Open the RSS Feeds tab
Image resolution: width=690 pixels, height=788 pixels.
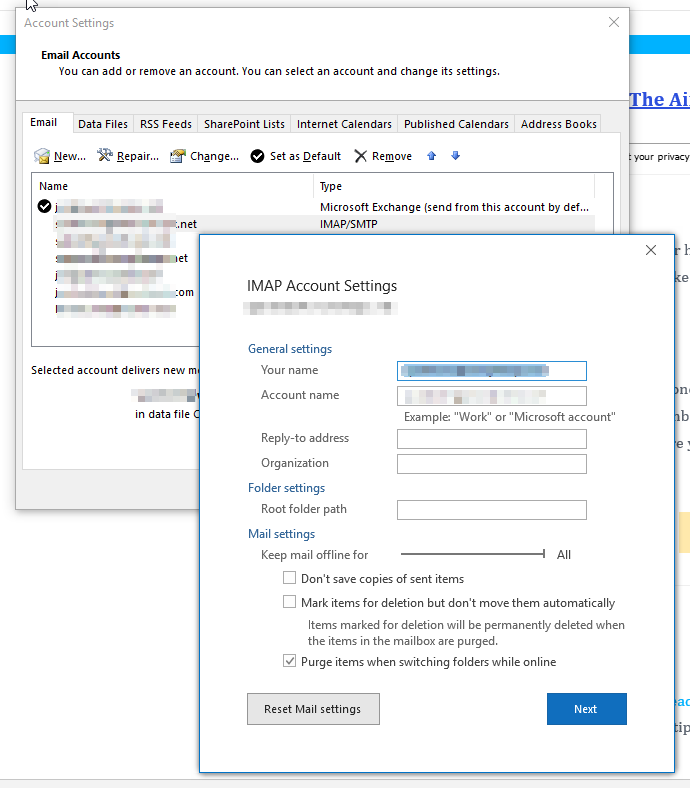(x=166, y=124)
